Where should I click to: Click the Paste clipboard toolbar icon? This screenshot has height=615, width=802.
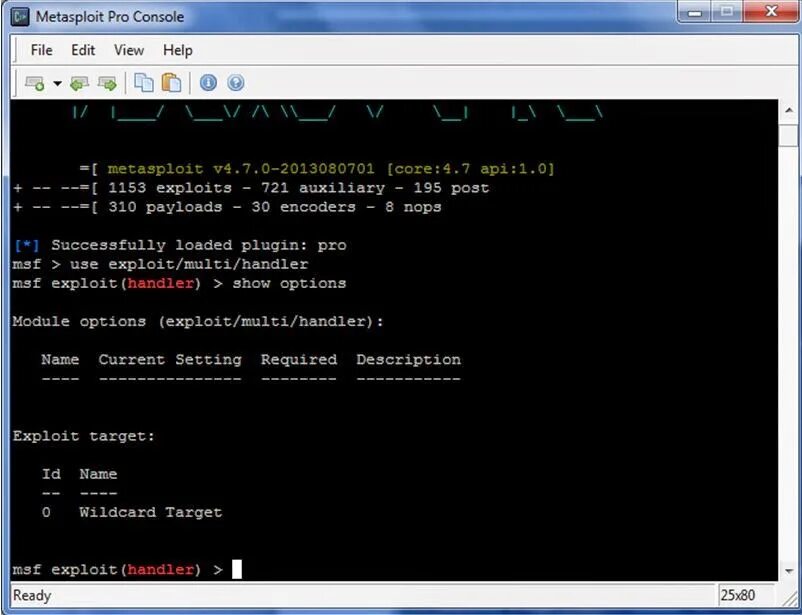[171, 82]
